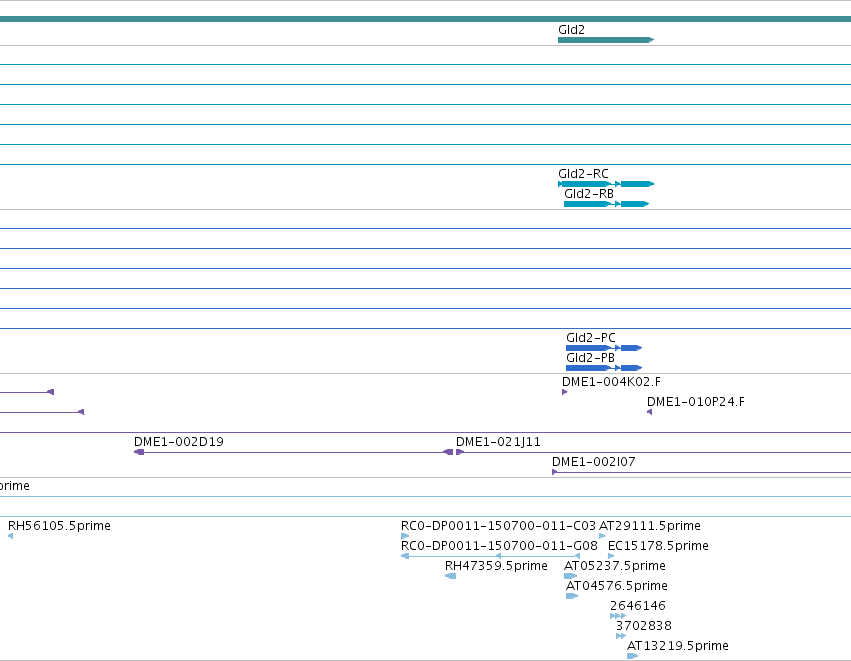Click the Gld2-PC protein label

point(590,338)
